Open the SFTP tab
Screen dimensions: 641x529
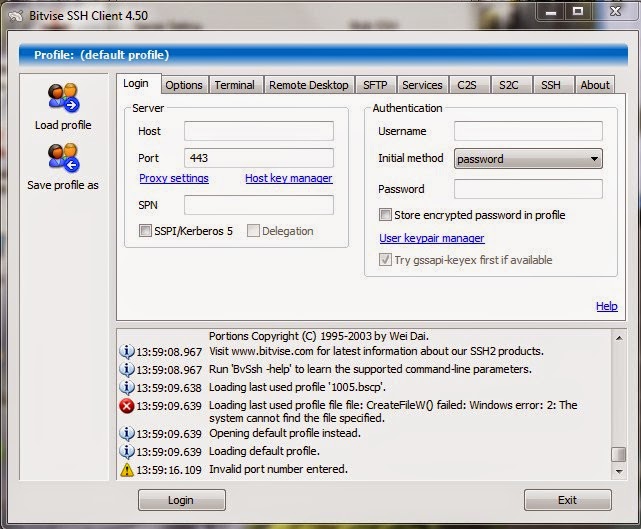pyautogui.click(x=375, y=85)
